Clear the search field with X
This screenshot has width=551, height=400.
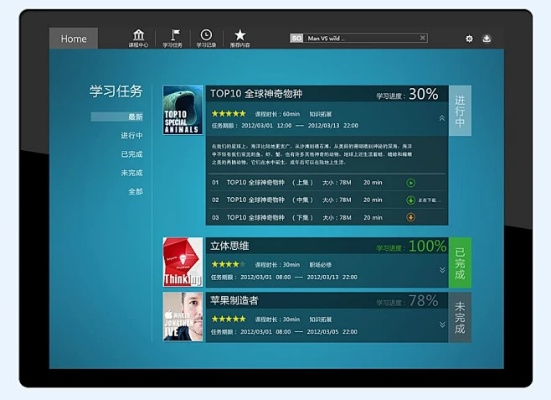(x=423, y=38)
